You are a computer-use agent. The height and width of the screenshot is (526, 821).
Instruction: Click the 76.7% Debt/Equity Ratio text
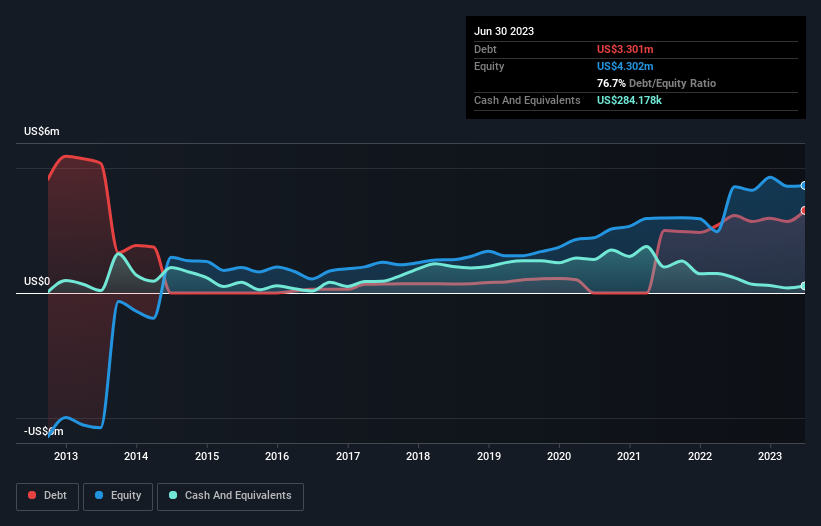[x=656, y=83]
